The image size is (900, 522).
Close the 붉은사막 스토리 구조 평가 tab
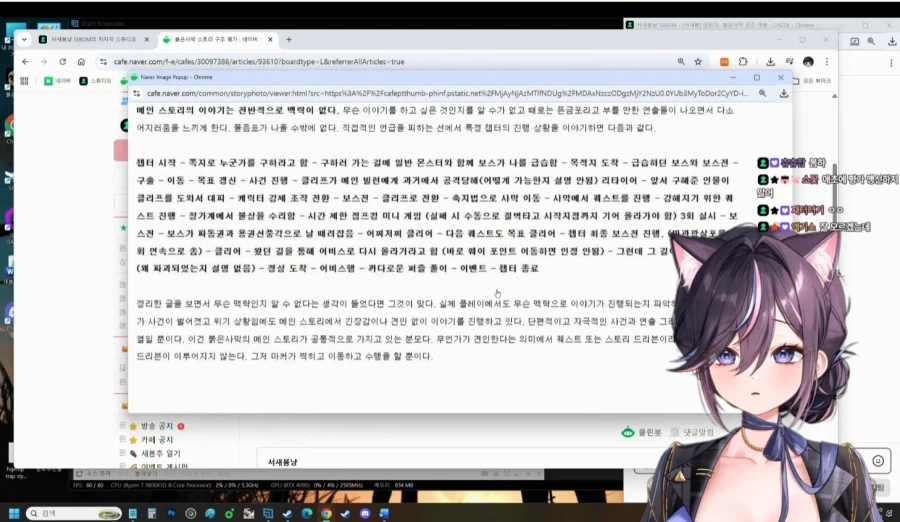tap(270, 40)
